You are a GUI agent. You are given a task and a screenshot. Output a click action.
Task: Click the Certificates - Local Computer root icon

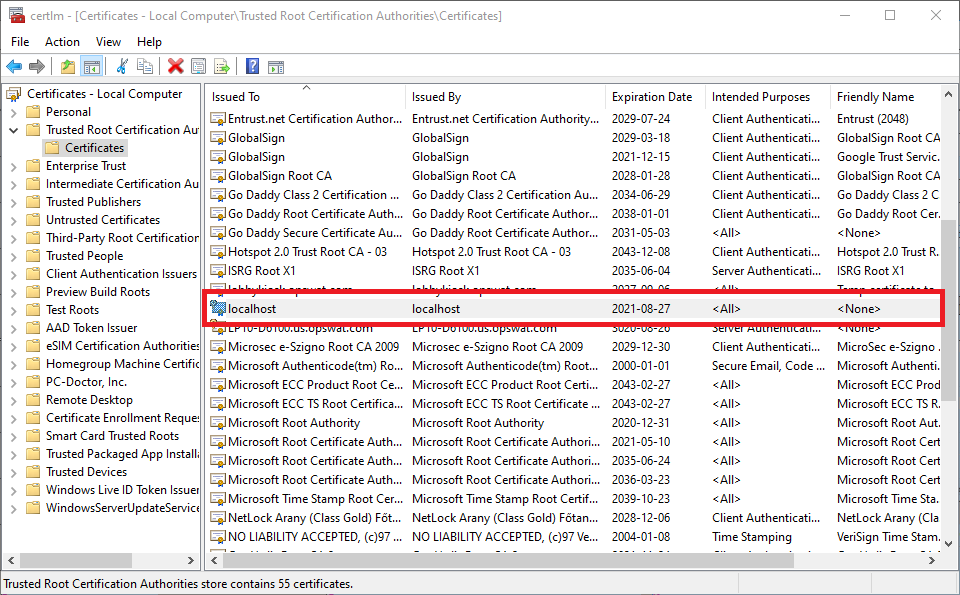point(13,94)
